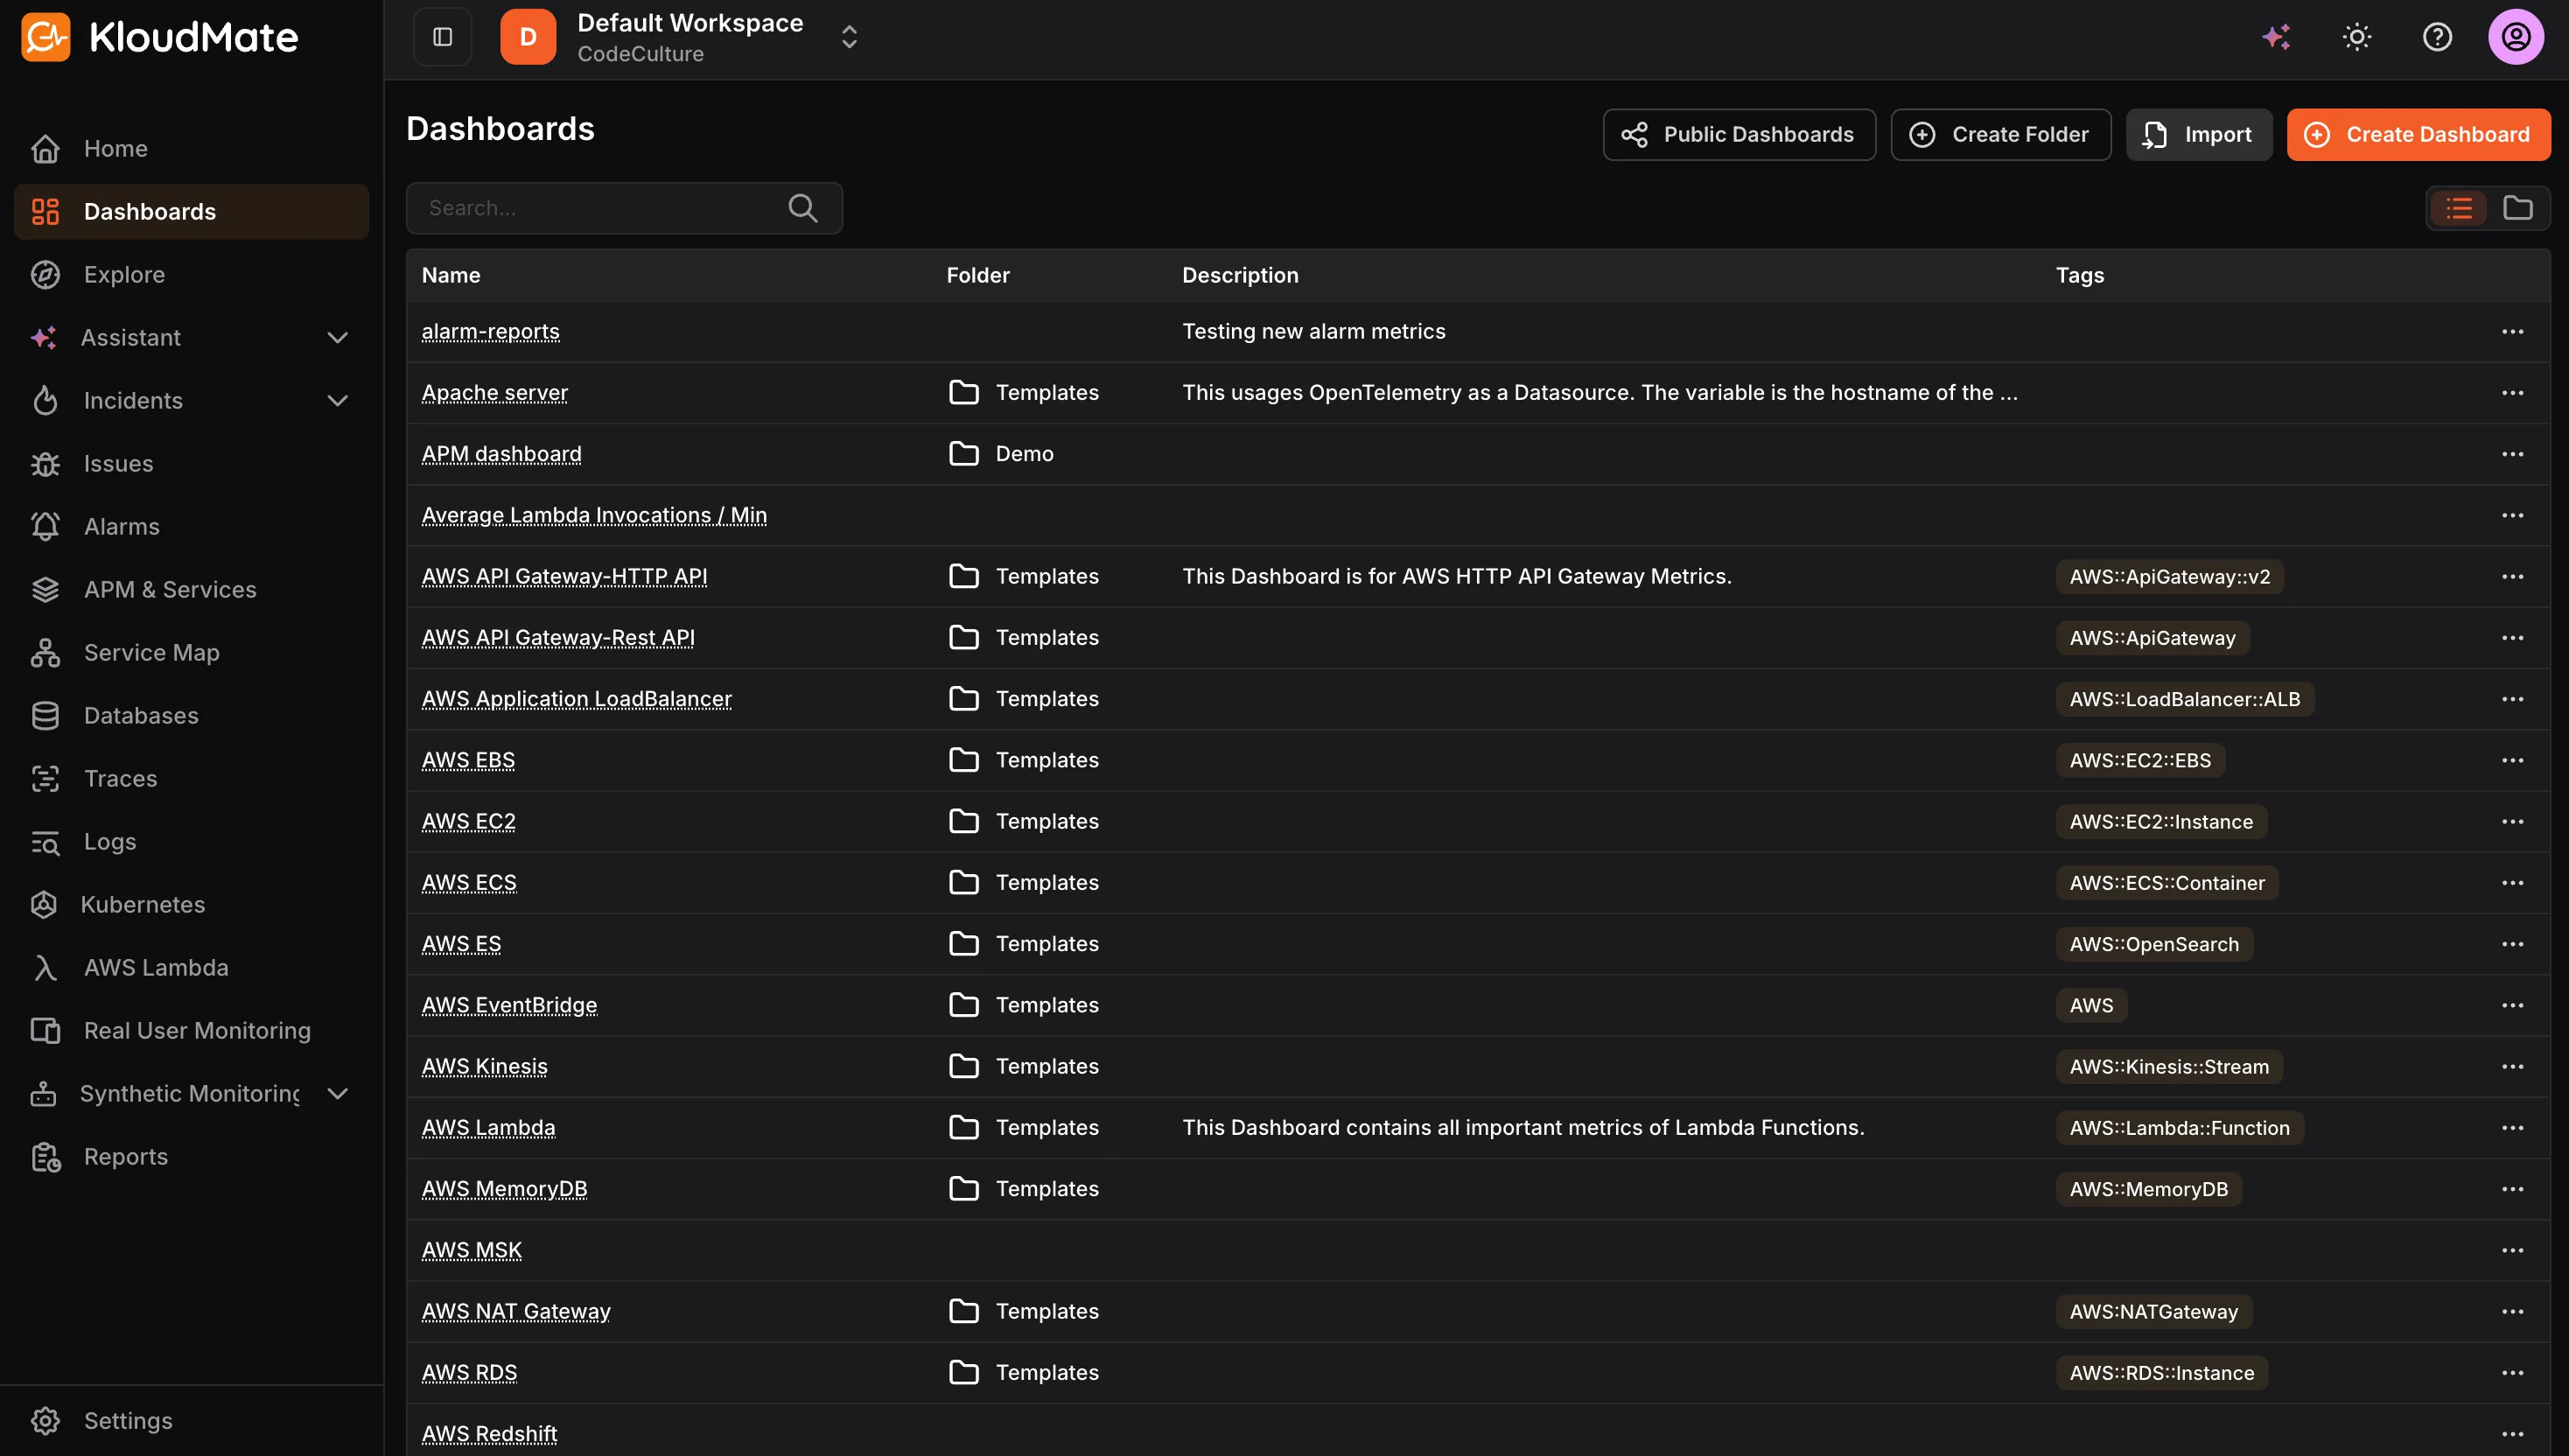Open the AWS Redshift dashboard link

[x=489, y=1434]
